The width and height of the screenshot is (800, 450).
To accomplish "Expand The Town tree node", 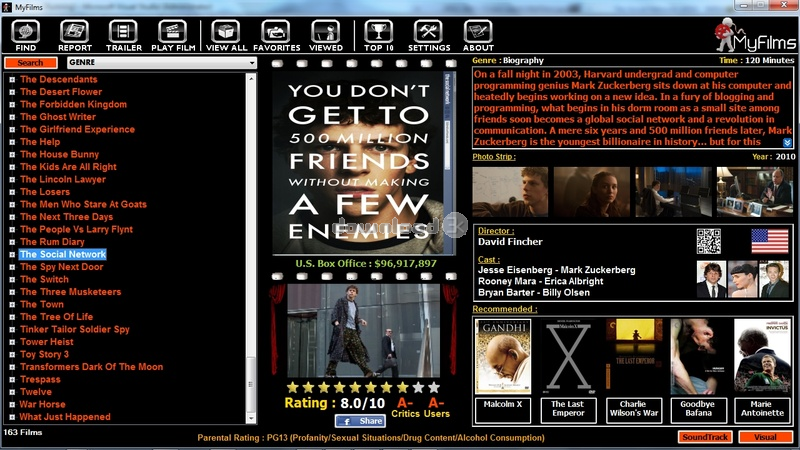I will click(12, 305).
